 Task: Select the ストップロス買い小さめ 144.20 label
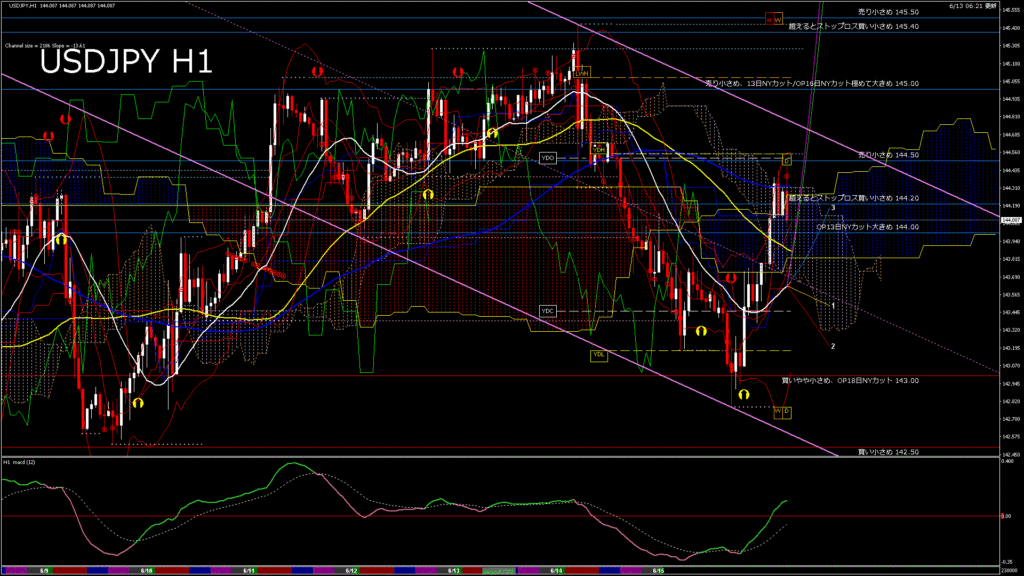(854, 198)
